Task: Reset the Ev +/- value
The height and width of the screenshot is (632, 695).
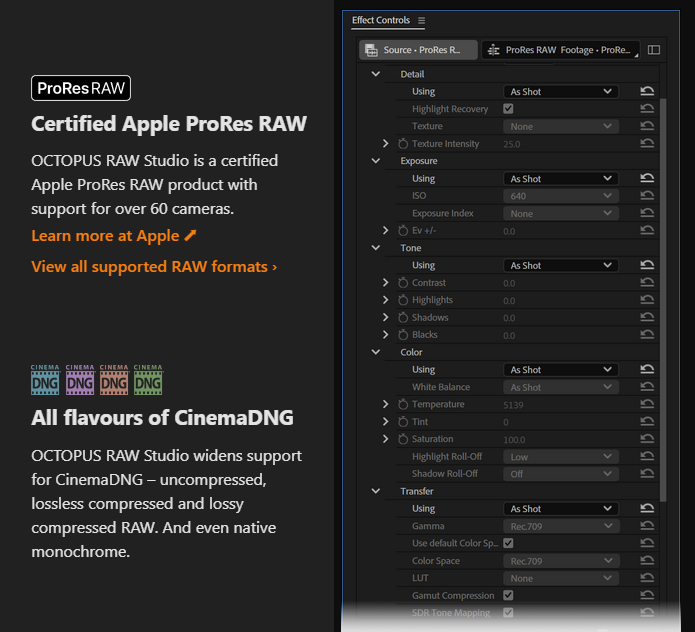Action: click(x=647, y=230)
